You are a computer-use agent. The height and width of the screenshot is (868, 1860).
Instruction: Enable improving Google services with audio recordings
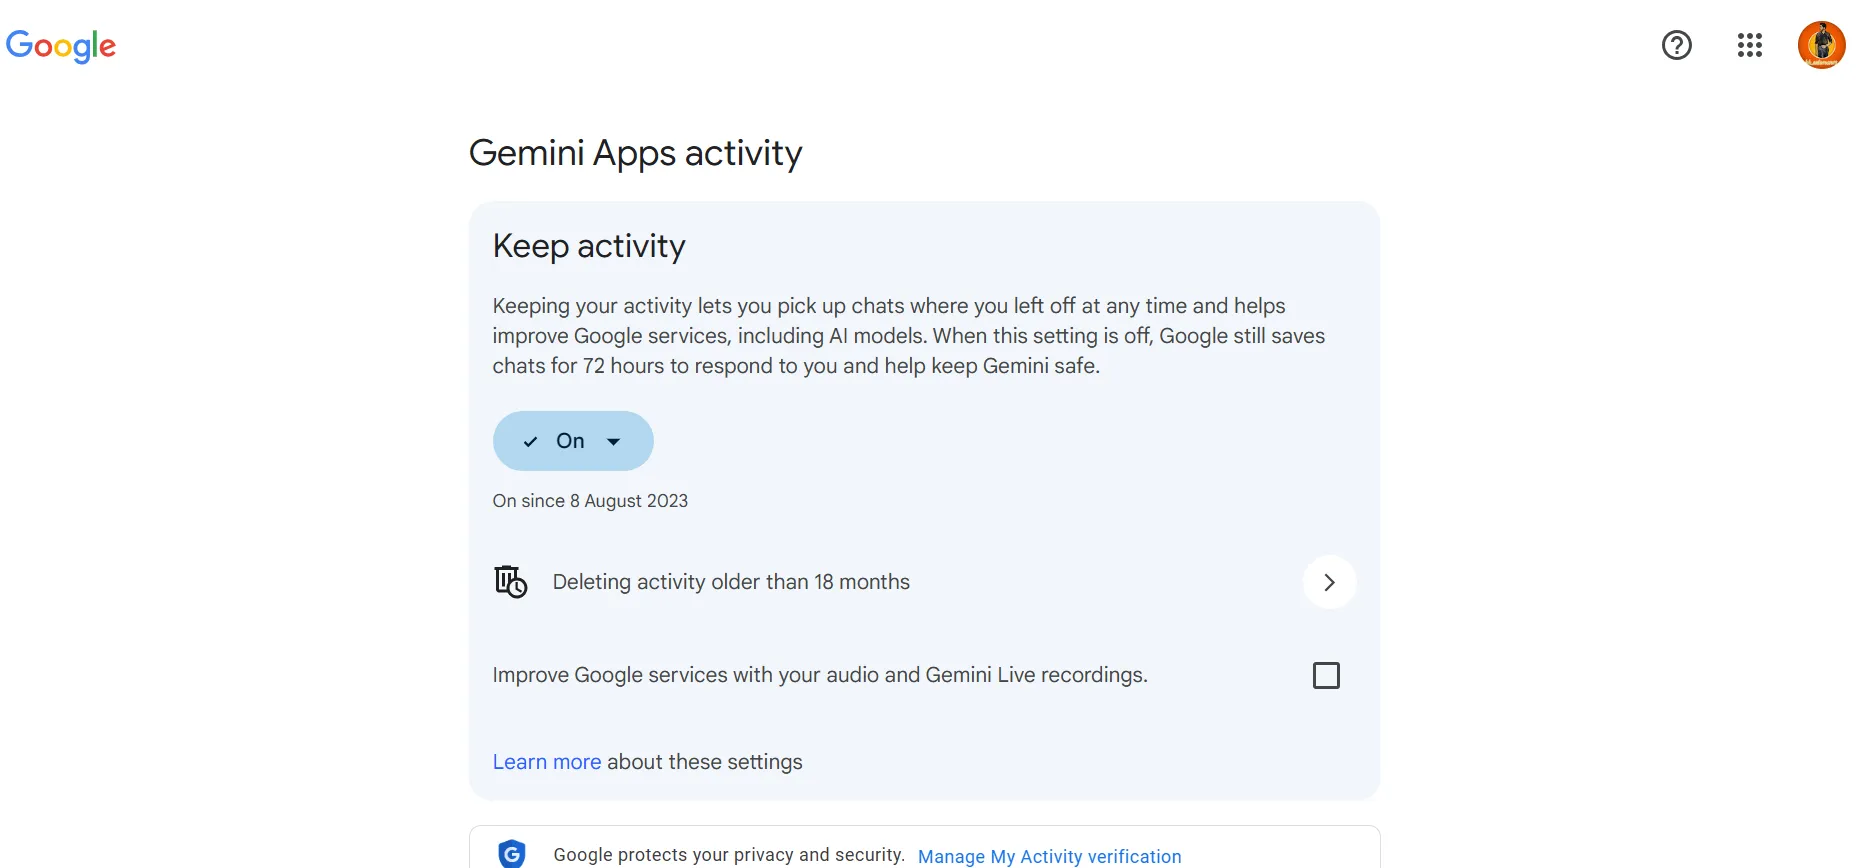click(x=1326, y=675)
